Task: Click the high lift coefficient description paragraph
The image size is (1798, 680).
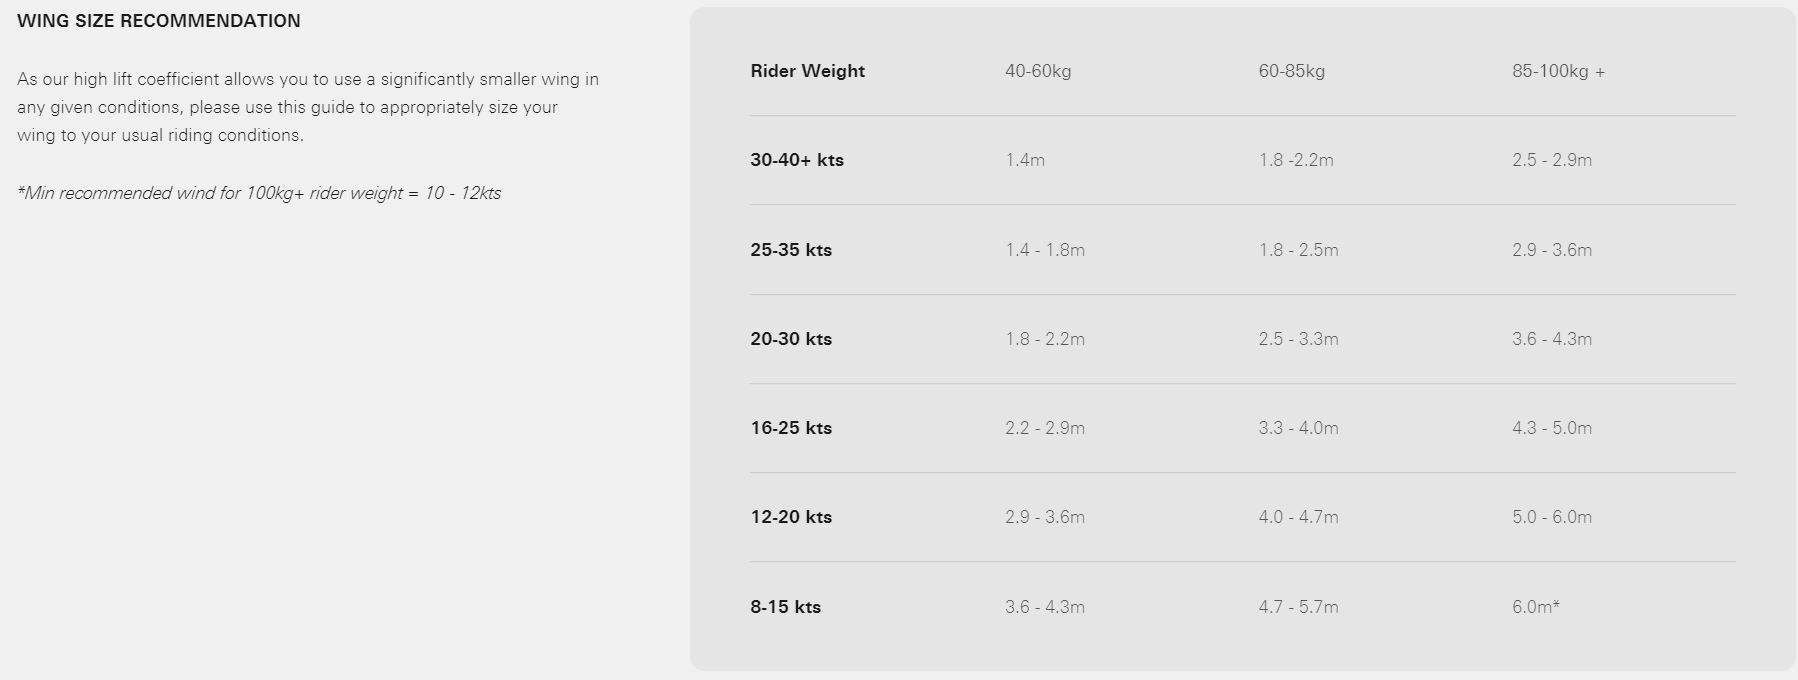Action: [x=307, y=107]
